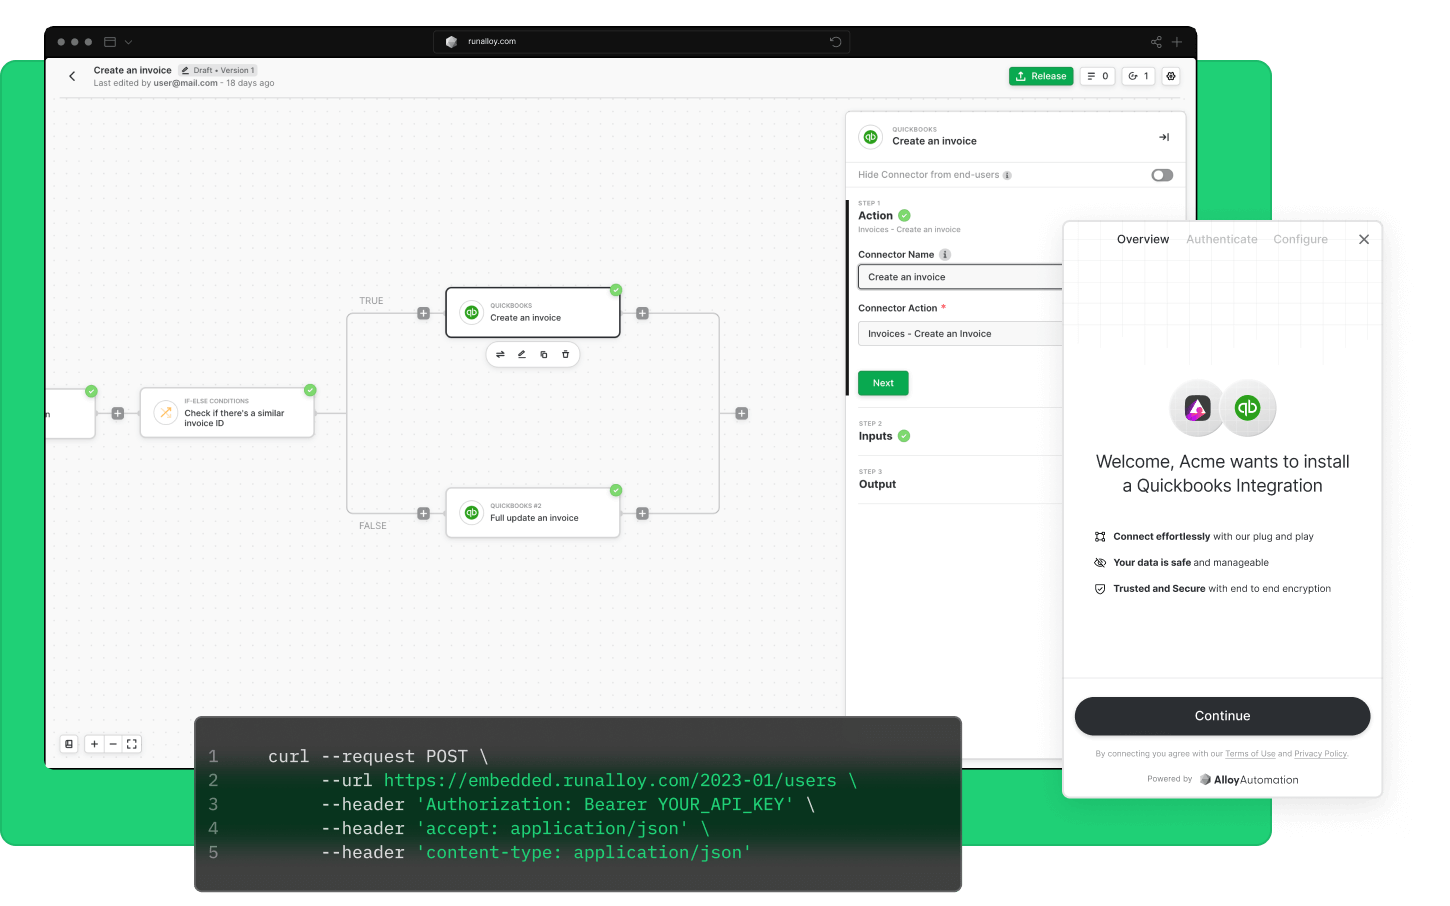
Task: Click the green Next button
Action: click(x=883, y=383)
